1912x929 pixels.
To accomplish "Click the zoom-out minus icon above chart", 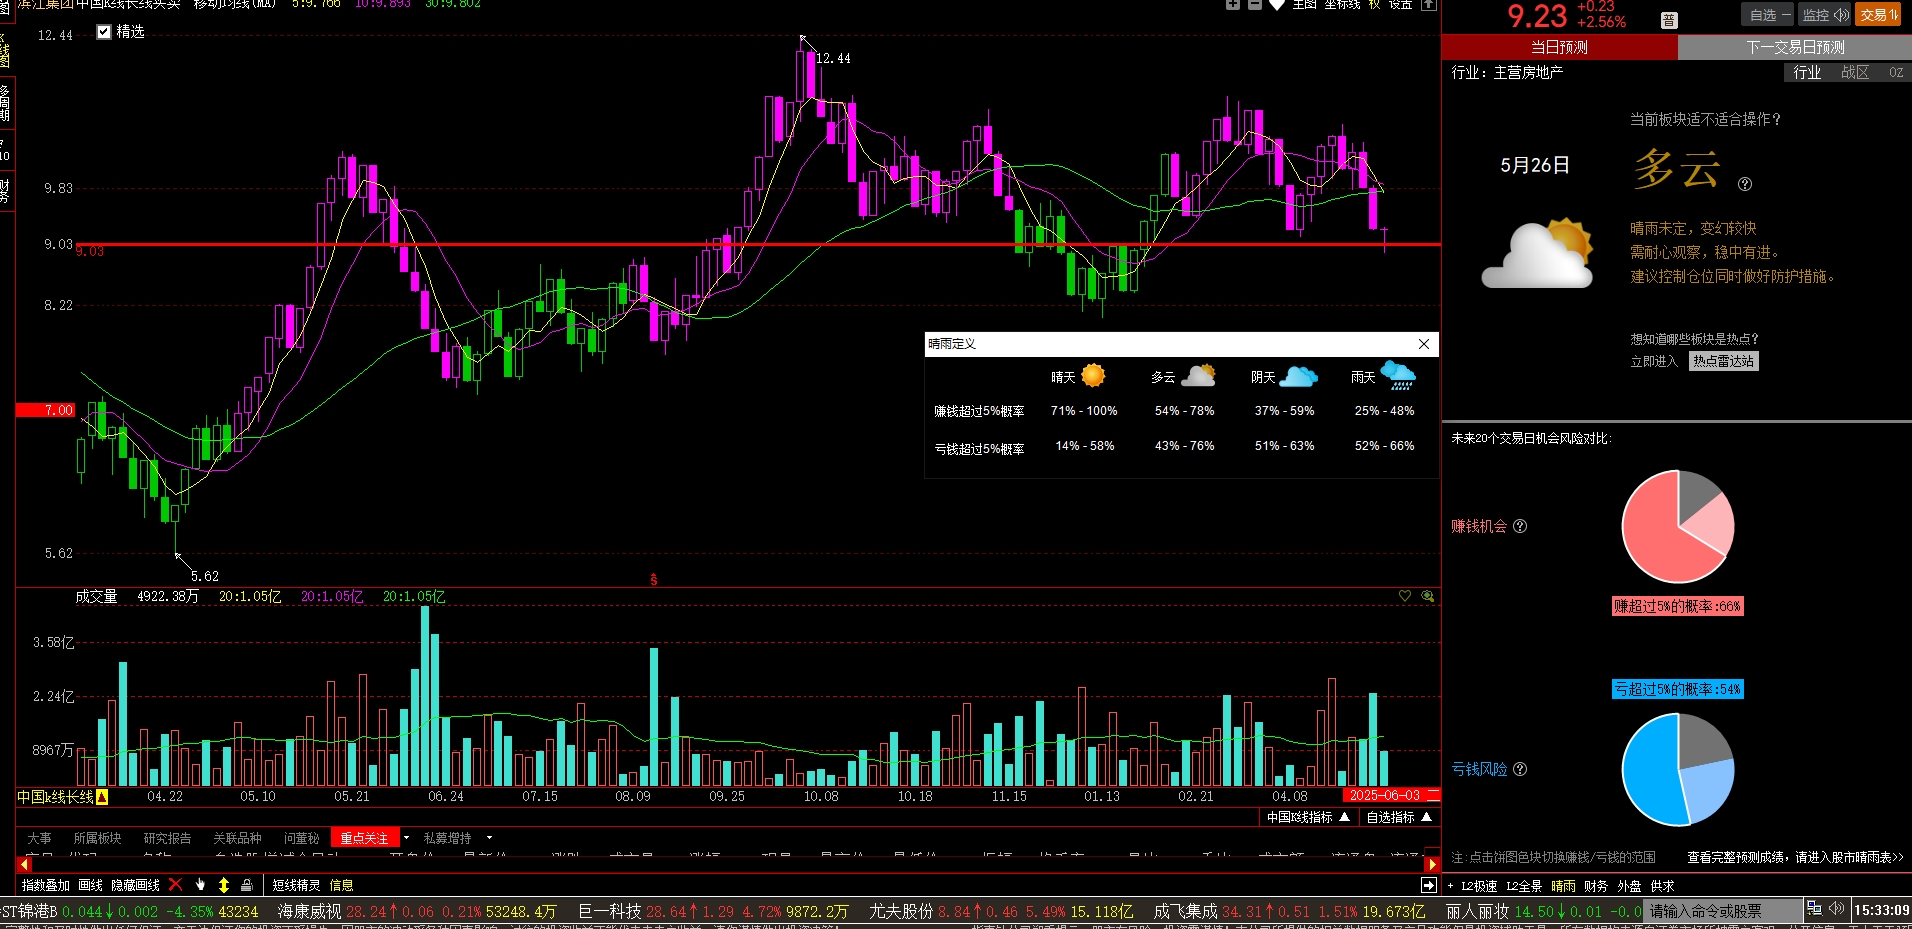I will tap(1255, 5).
